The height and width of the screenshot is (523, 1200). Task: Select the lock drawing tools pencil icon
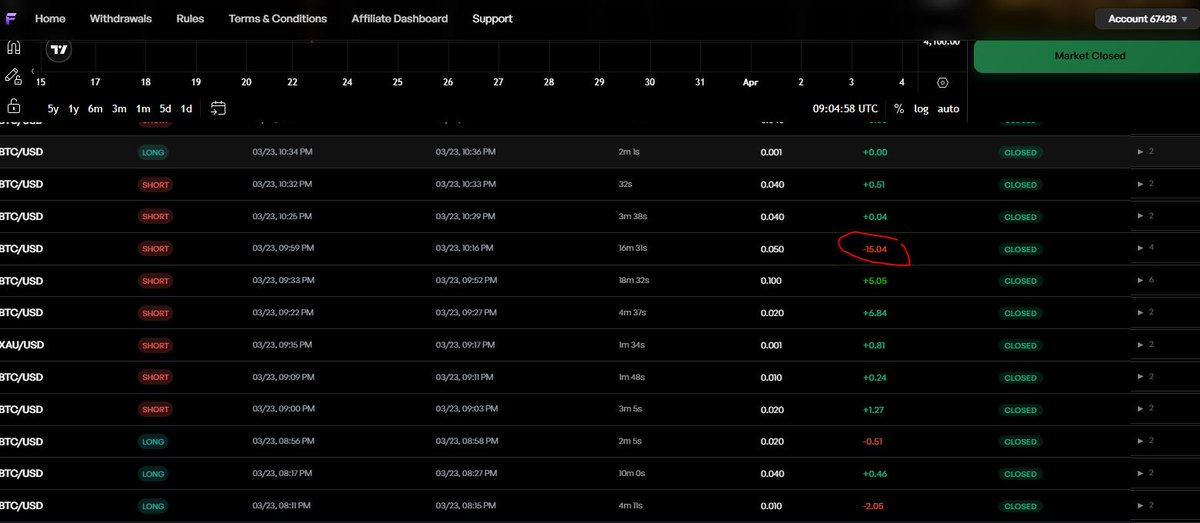click(13, 75)
